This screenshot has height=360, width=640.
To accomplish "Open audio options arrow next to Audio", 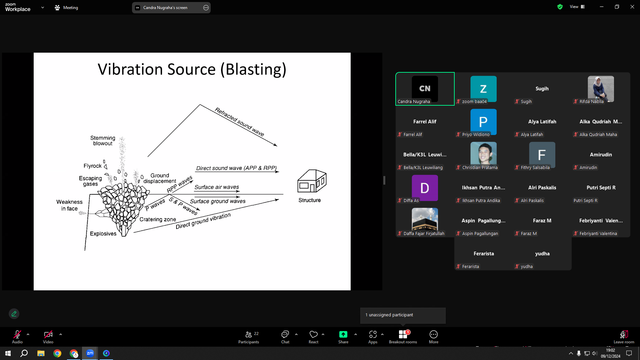I will (28, 335).
